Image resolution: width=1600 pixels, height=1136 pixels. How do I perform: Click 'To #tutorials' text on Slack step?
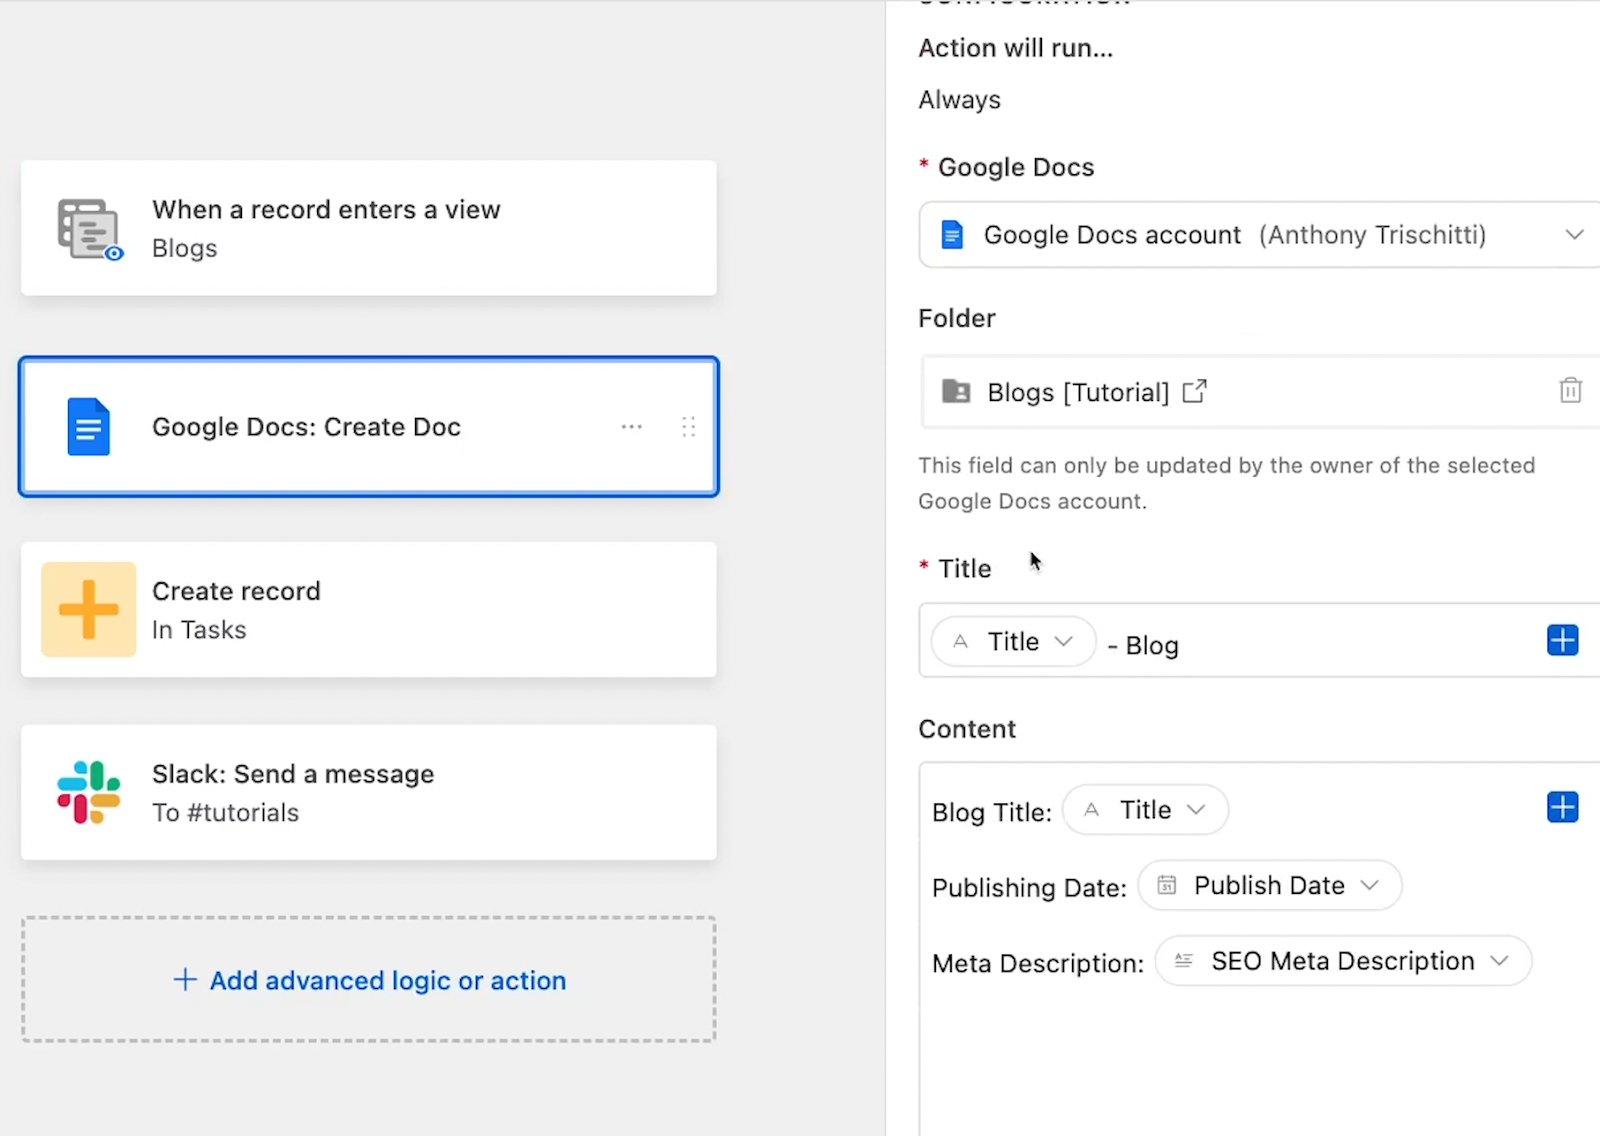click(225, 813)
